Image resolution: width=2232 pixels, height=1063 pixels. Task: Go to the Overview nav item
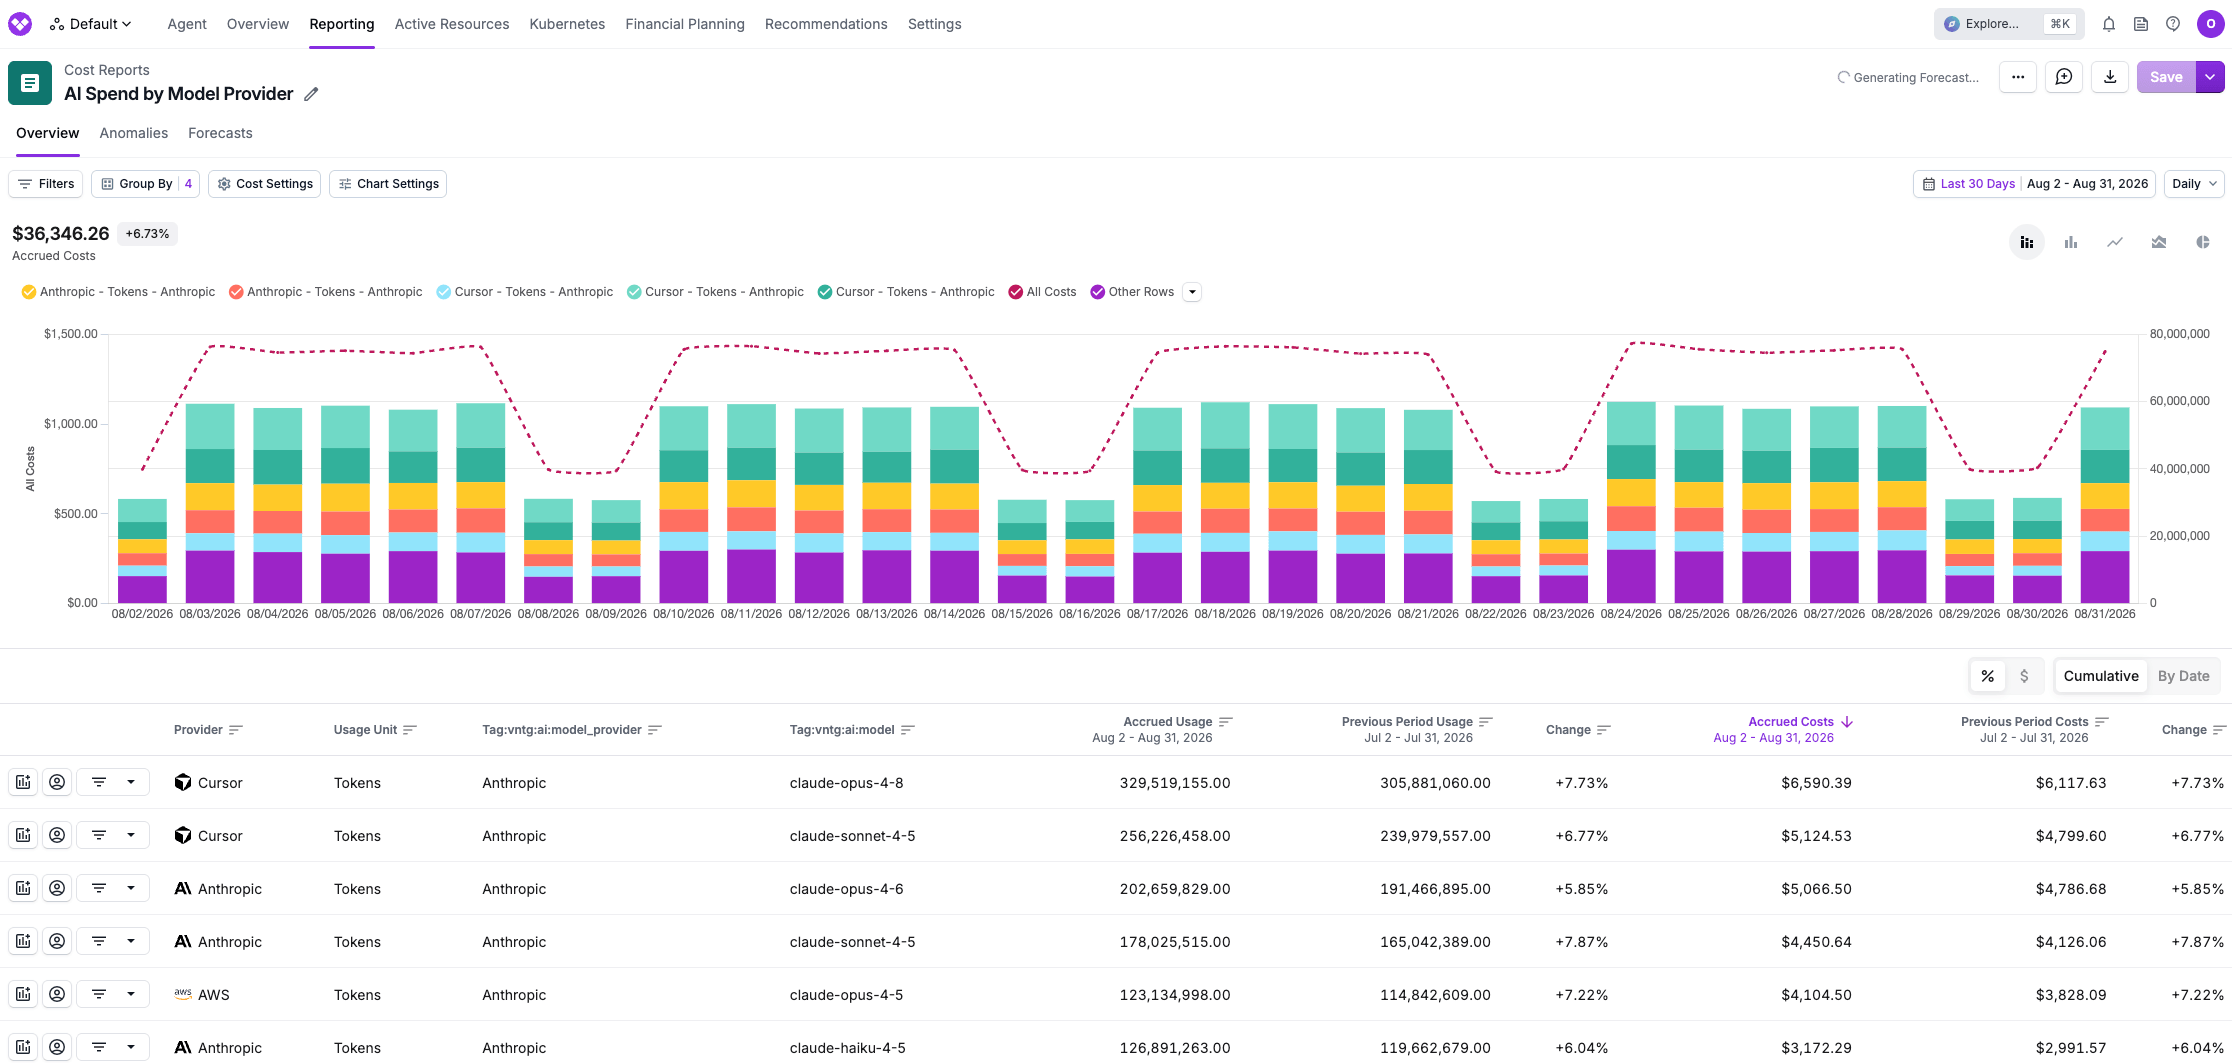coord(258,24)
